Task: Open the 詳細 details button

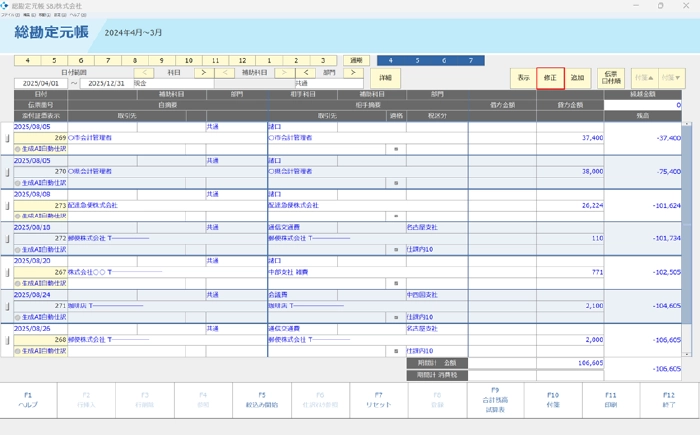Action: click(384, 77)
